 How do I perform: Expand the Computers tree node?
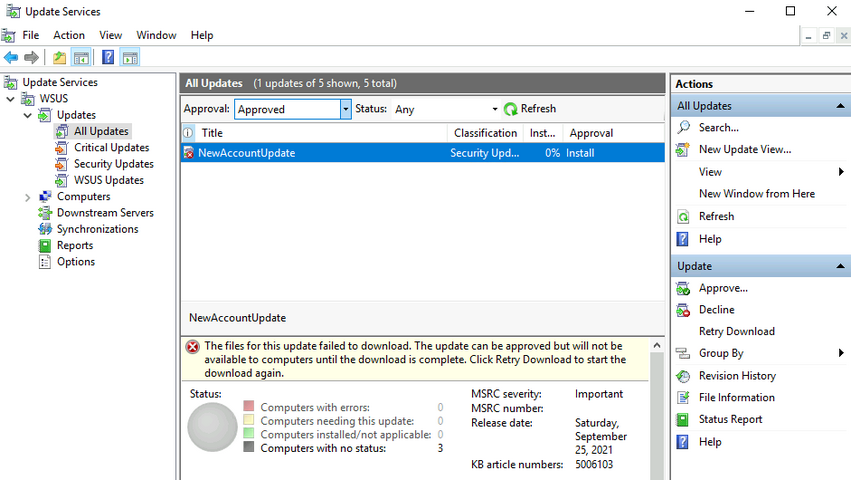(x=27, y=198)
